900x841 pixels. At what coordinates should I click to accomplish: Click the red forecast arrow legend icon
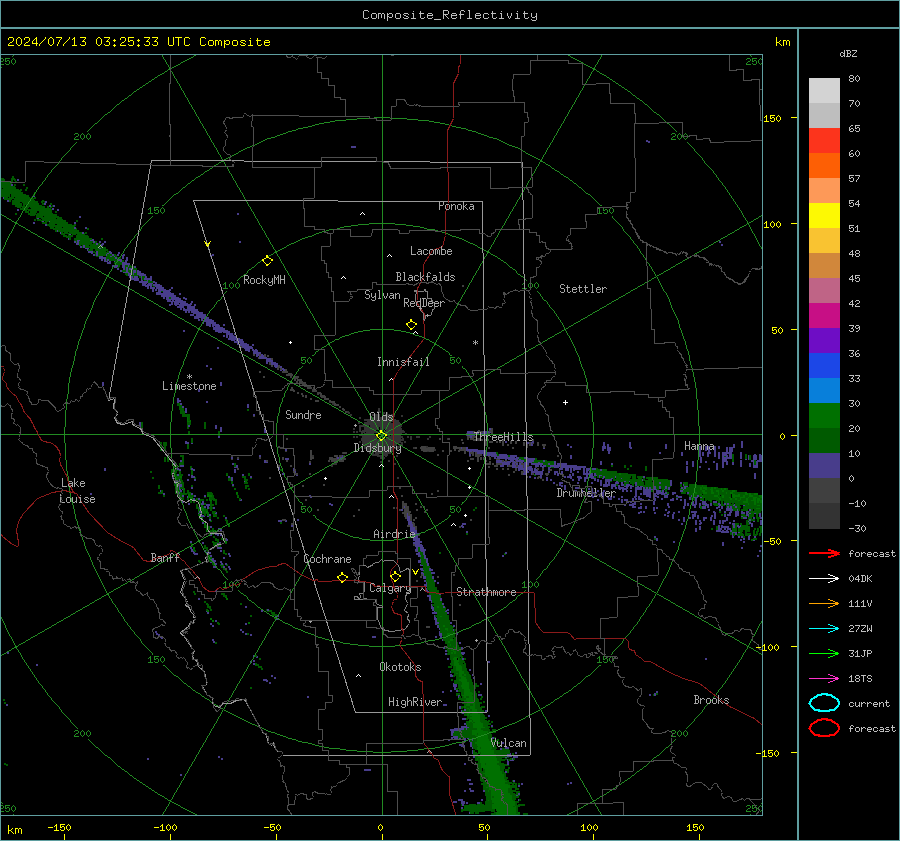tap(824, 553)
